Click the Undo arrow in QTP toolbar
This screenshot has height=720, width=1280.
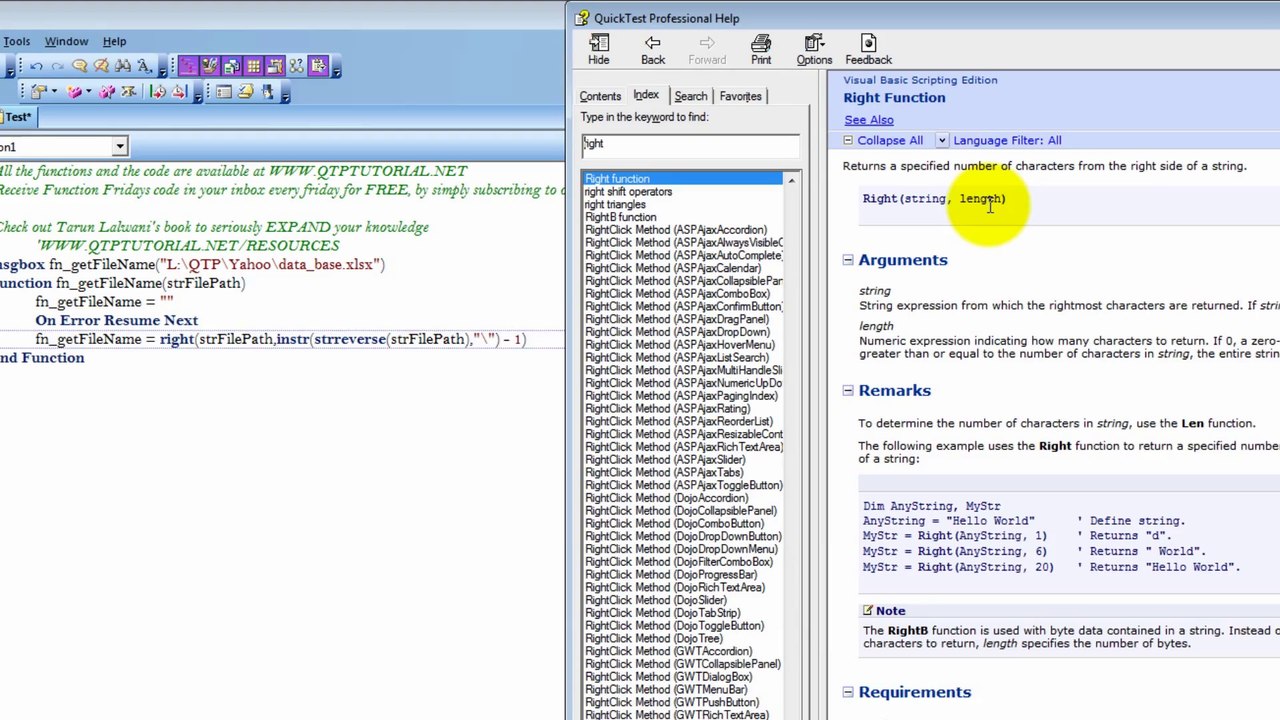pos(36,67)
